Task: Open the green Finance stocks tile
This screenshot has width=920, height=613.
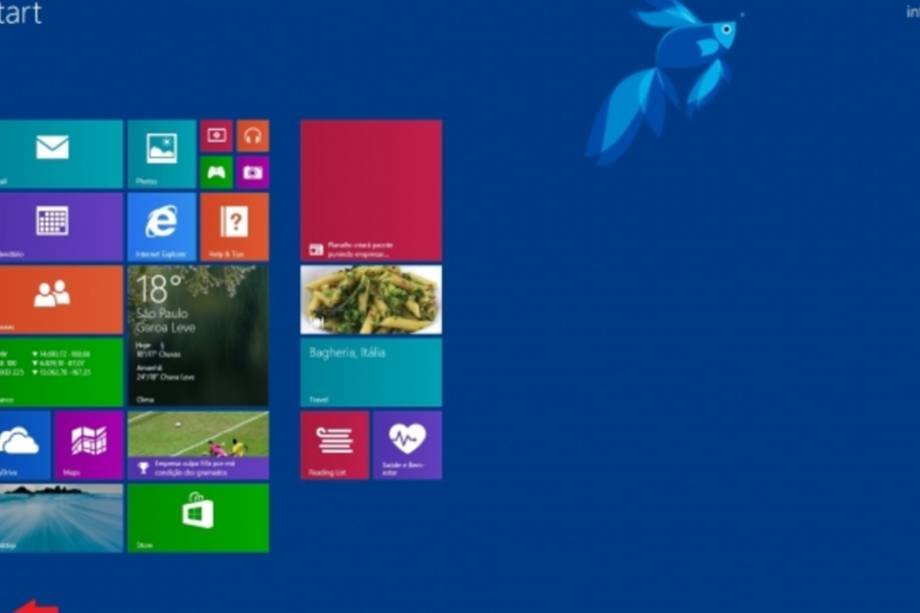Action: pos(61,372)
